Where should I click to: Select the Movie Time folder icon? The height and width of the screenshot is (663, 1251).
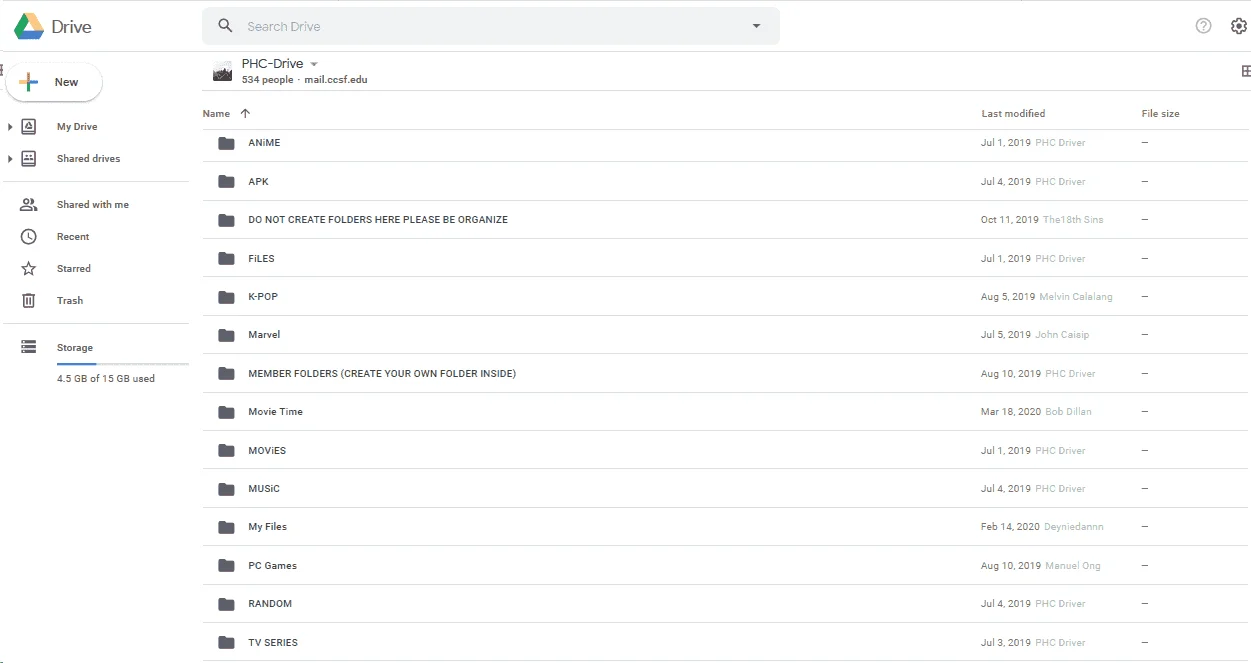[226, 412]
